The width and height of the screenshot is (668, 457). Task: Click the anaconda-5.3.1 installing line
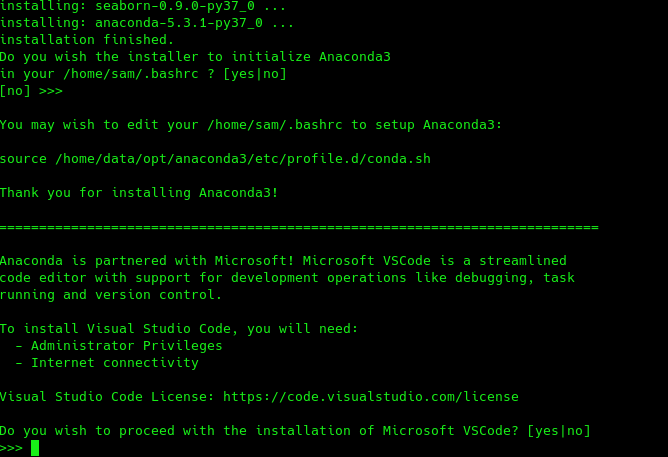(x=147, y=23)
